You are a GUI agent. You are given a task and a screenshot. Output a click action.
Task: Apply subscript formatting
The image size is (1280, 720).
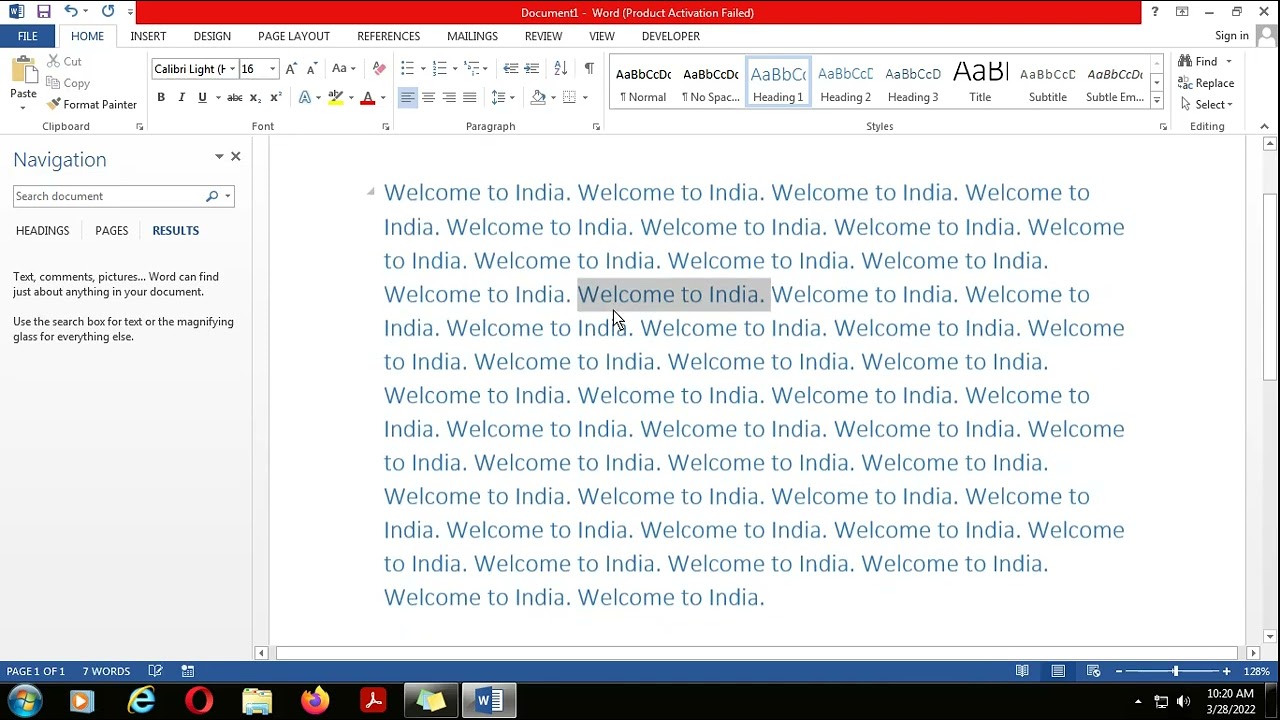(x=255, y=97)
